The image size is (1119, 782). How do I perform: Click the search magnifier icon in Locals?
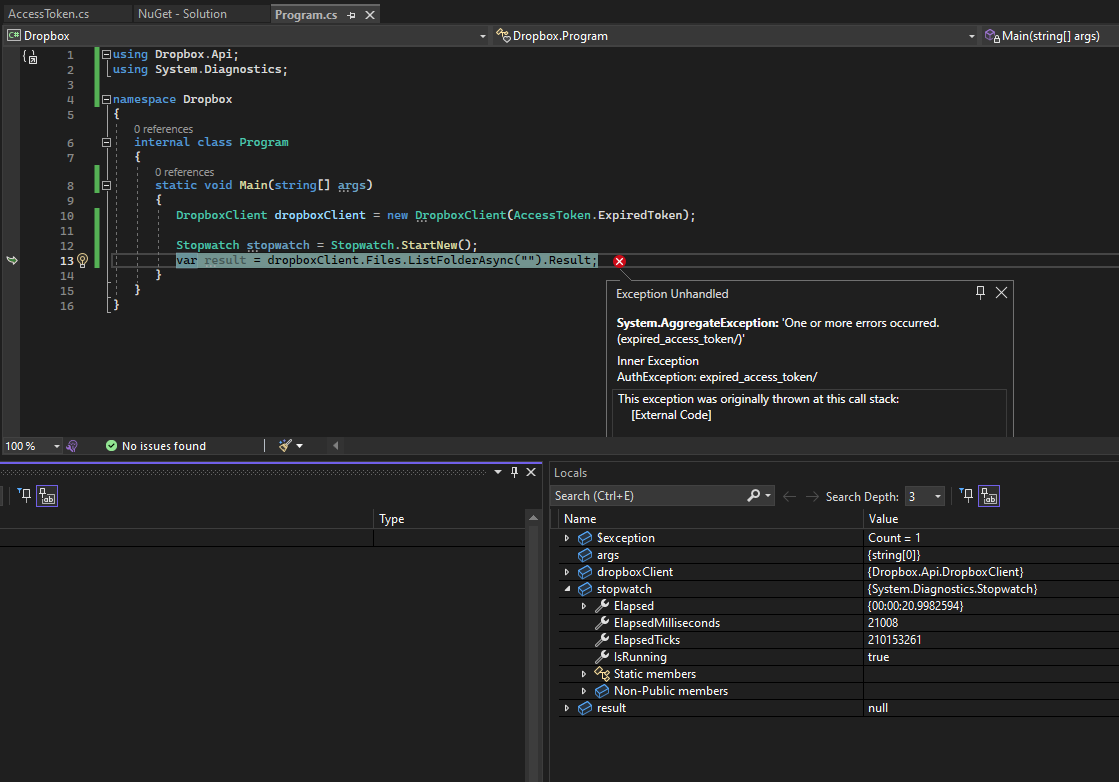click(x=754, y=496)
